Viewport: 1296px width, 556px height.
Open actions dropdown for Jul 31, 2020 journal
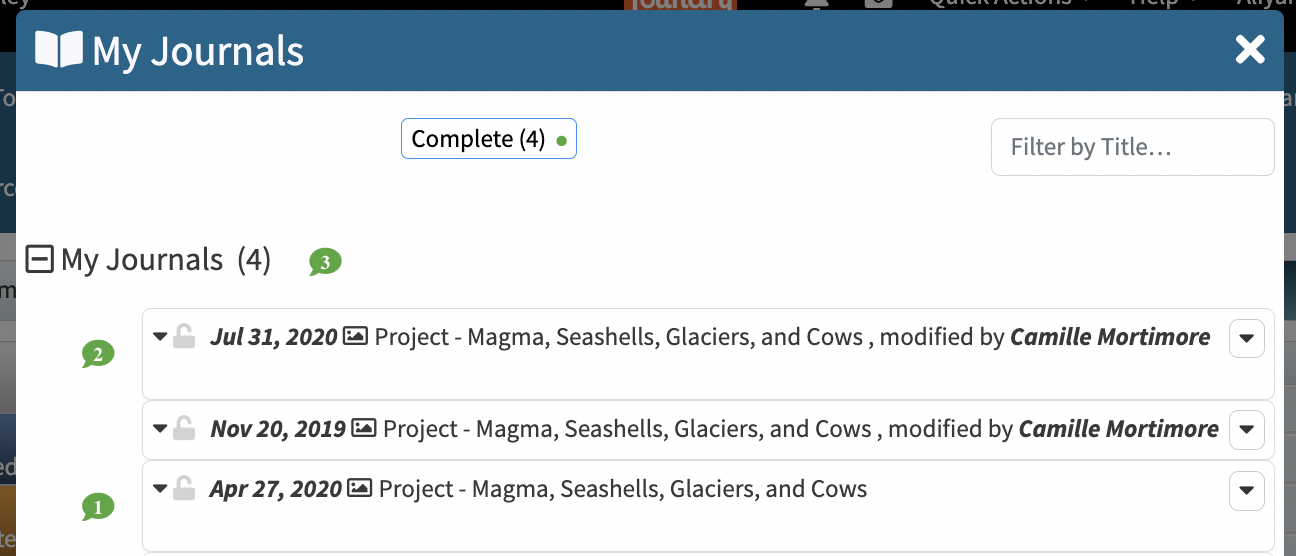[1246, 338]
